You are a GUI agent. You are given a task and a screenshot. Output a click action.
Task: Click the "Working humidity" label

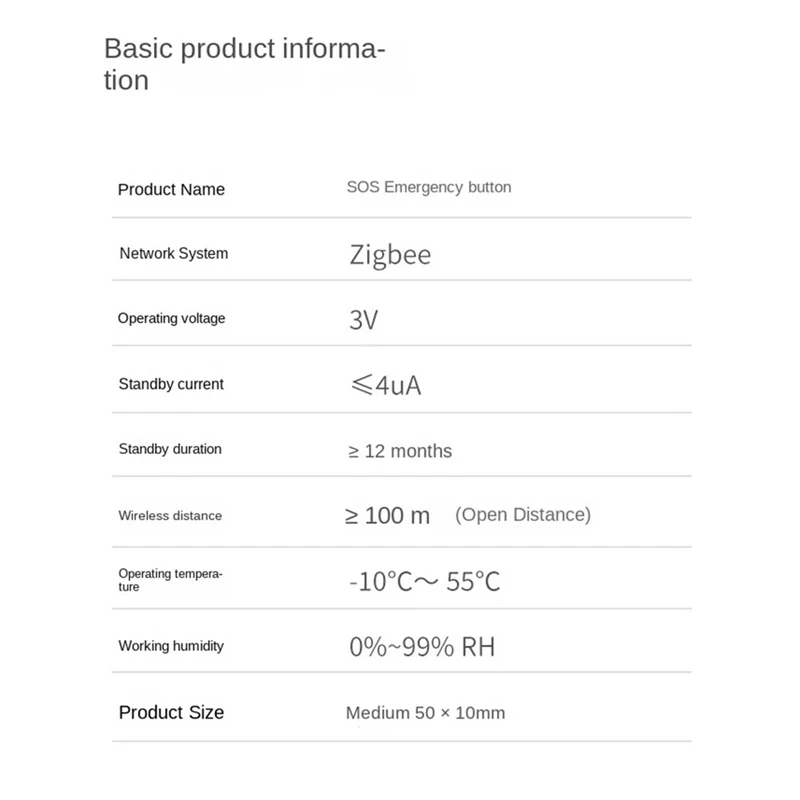(x=171, y=646)
